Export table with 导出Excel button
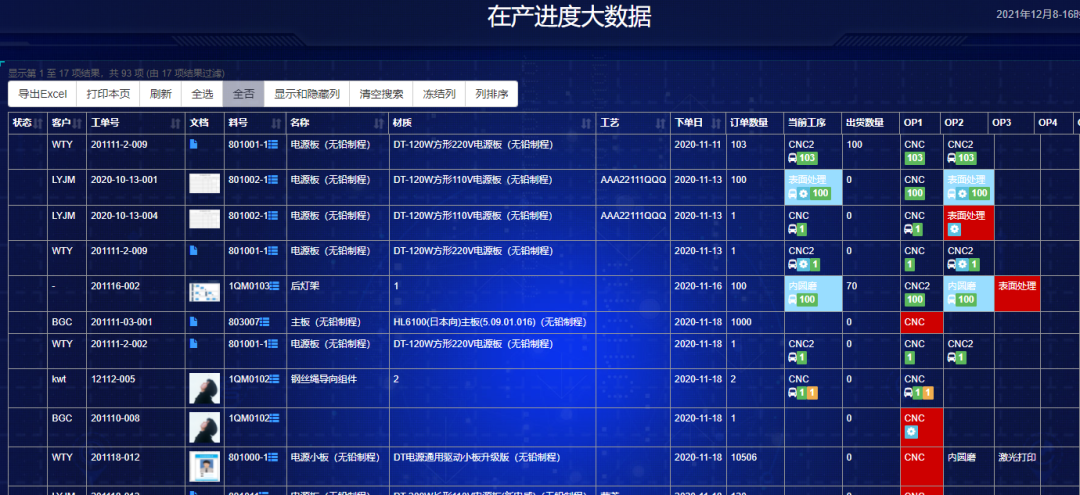Image resolution: width=1080 pixels, height=495 pixels. coord(43,94)
